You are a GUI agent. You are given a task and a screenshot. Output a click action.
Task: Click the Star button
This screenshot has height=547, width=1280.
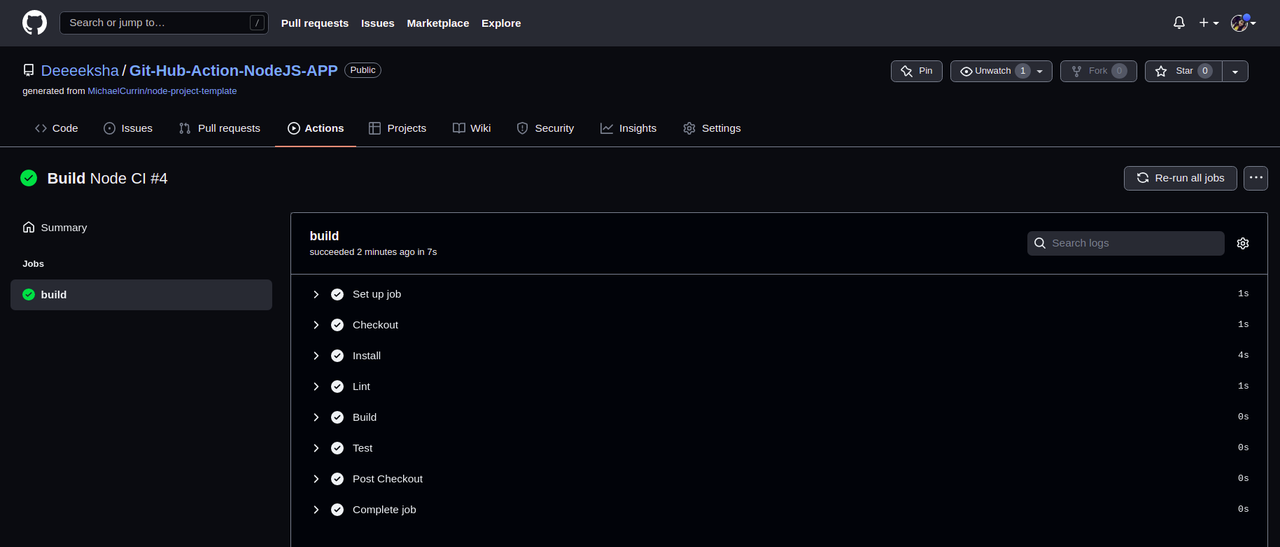(x=1183, y=71)
